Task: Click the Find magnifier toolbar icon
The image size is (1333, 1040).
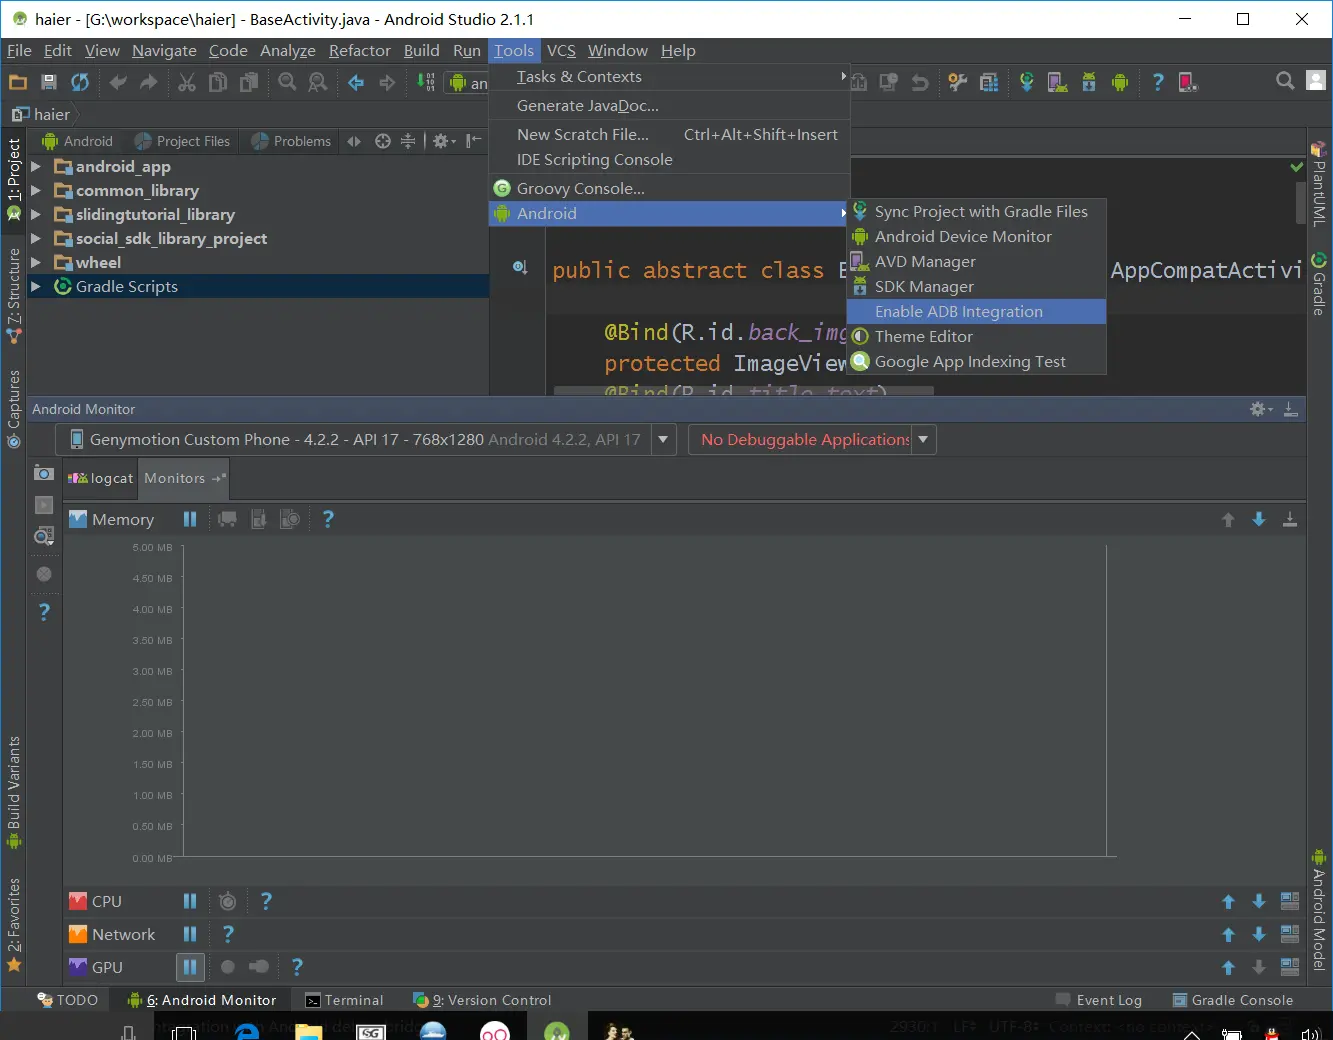Action: pos(287,83)
